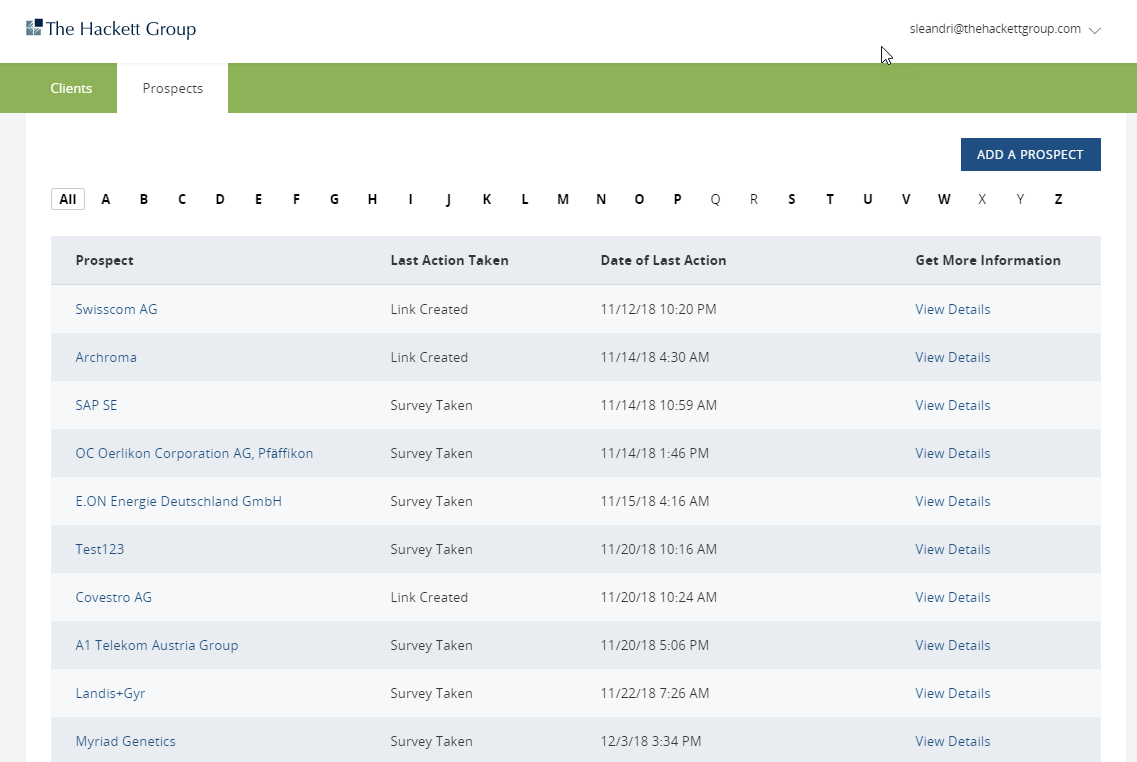Screen dimensions: 1137x762
Task: View Details for SAP SE
Action: point(953,405)
